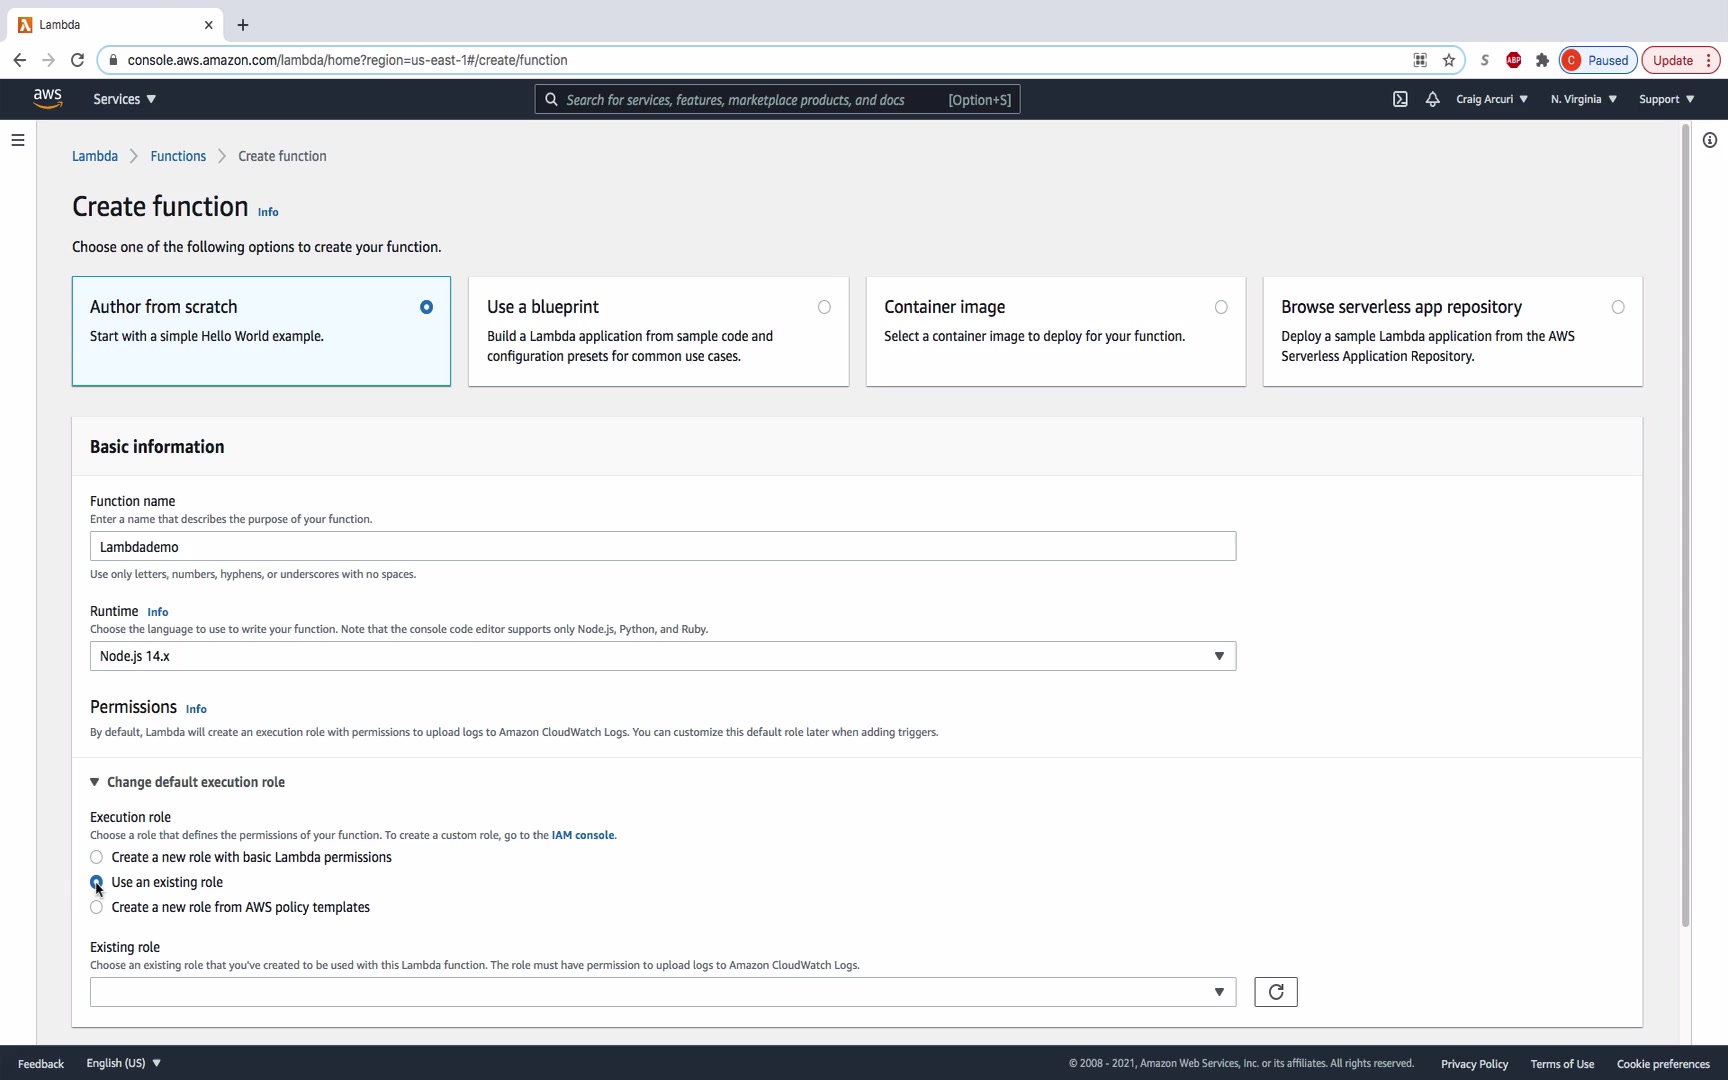
Task: Click the Paused profile button
Action: pos(1598,60)
